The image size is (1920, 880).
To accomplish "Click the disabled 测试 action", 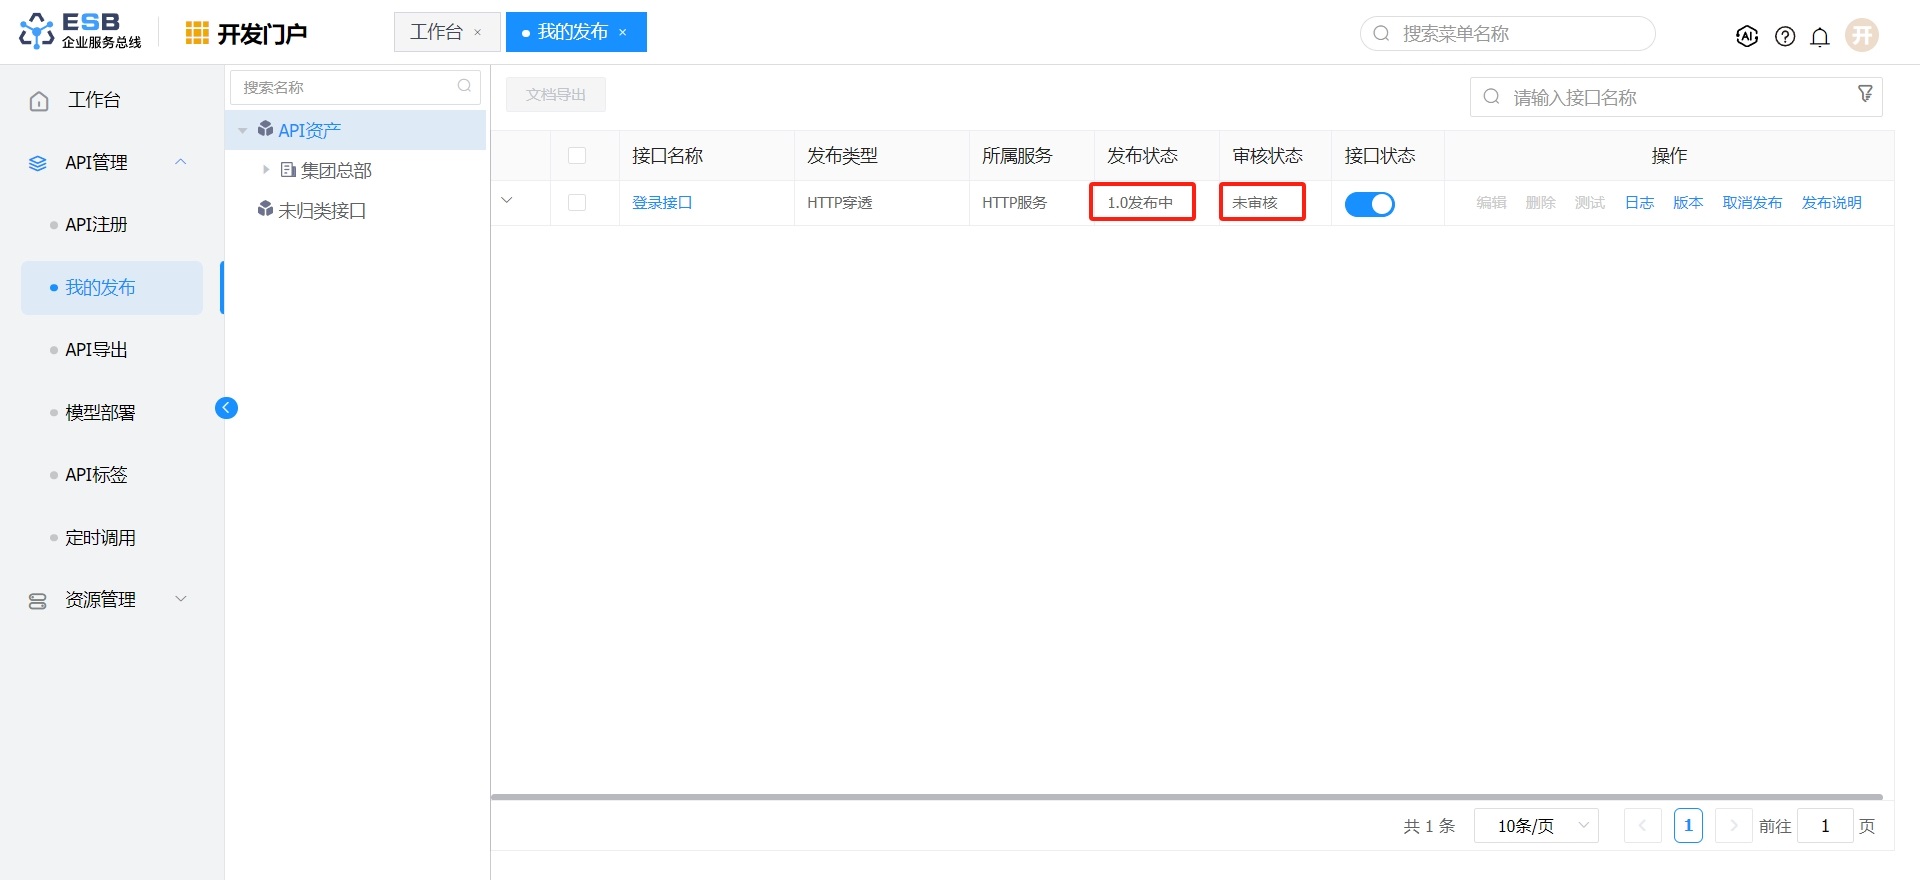I will point(1590,202).
